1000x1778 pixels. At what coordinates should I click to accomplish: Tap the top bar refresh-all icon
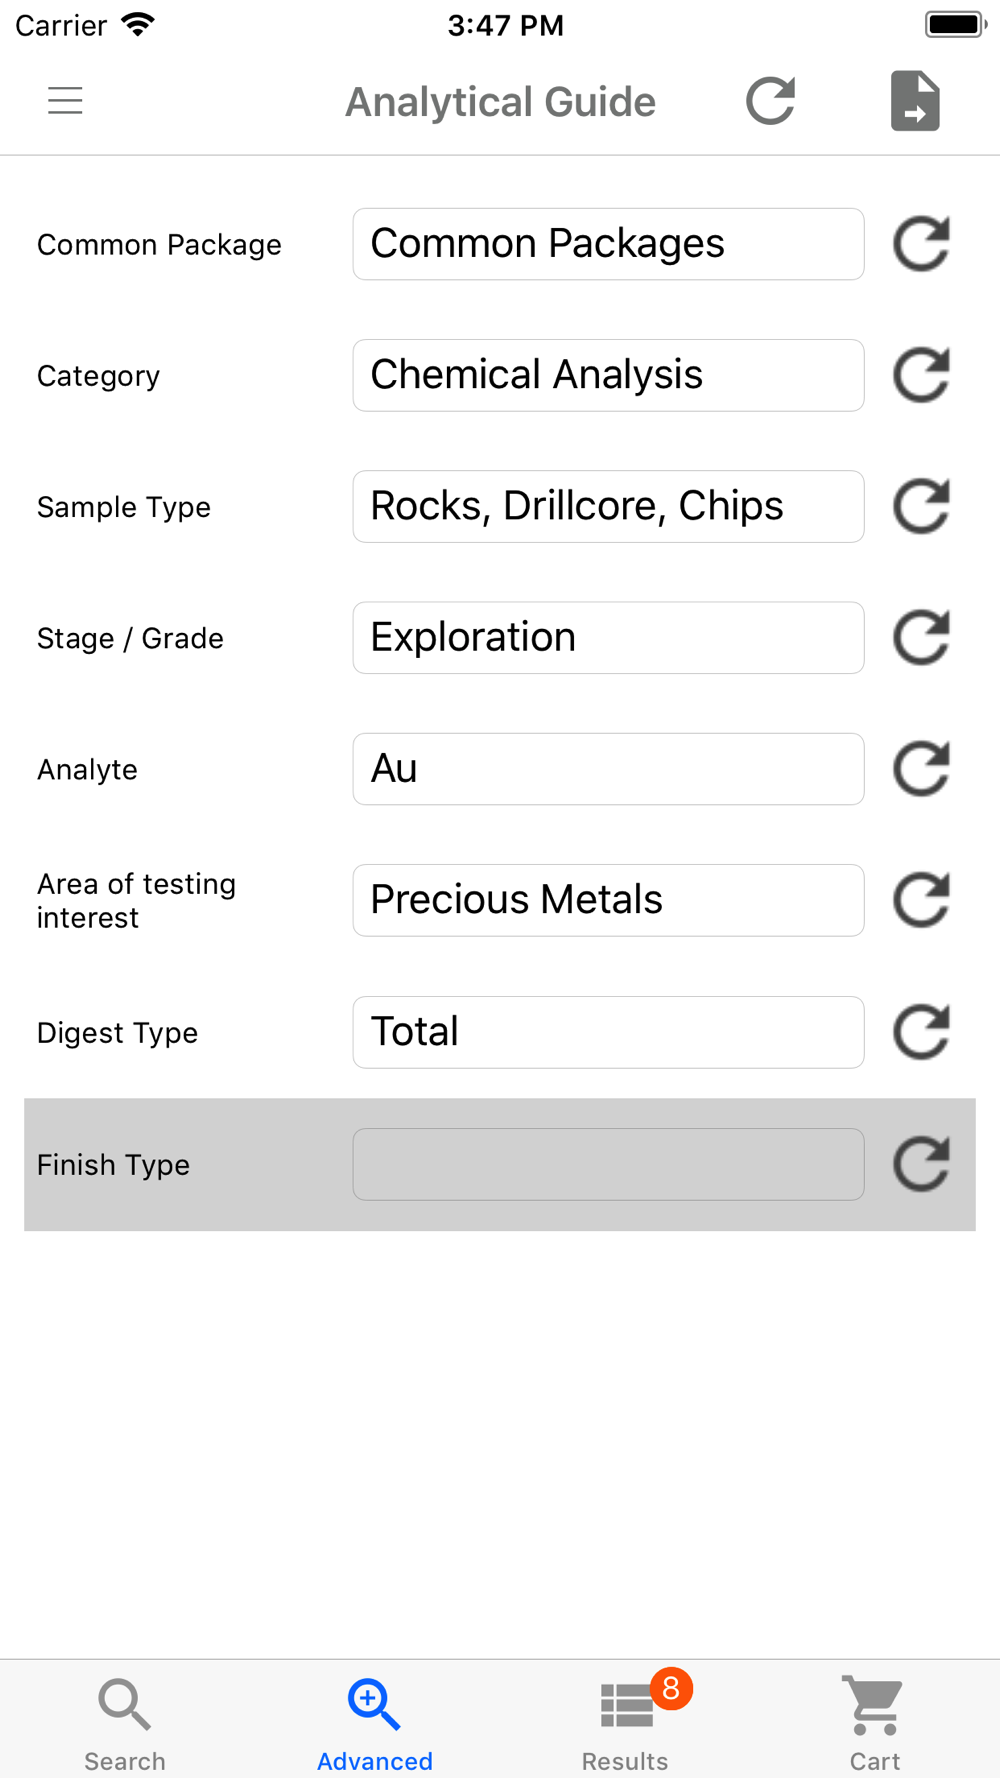(770, 101)
